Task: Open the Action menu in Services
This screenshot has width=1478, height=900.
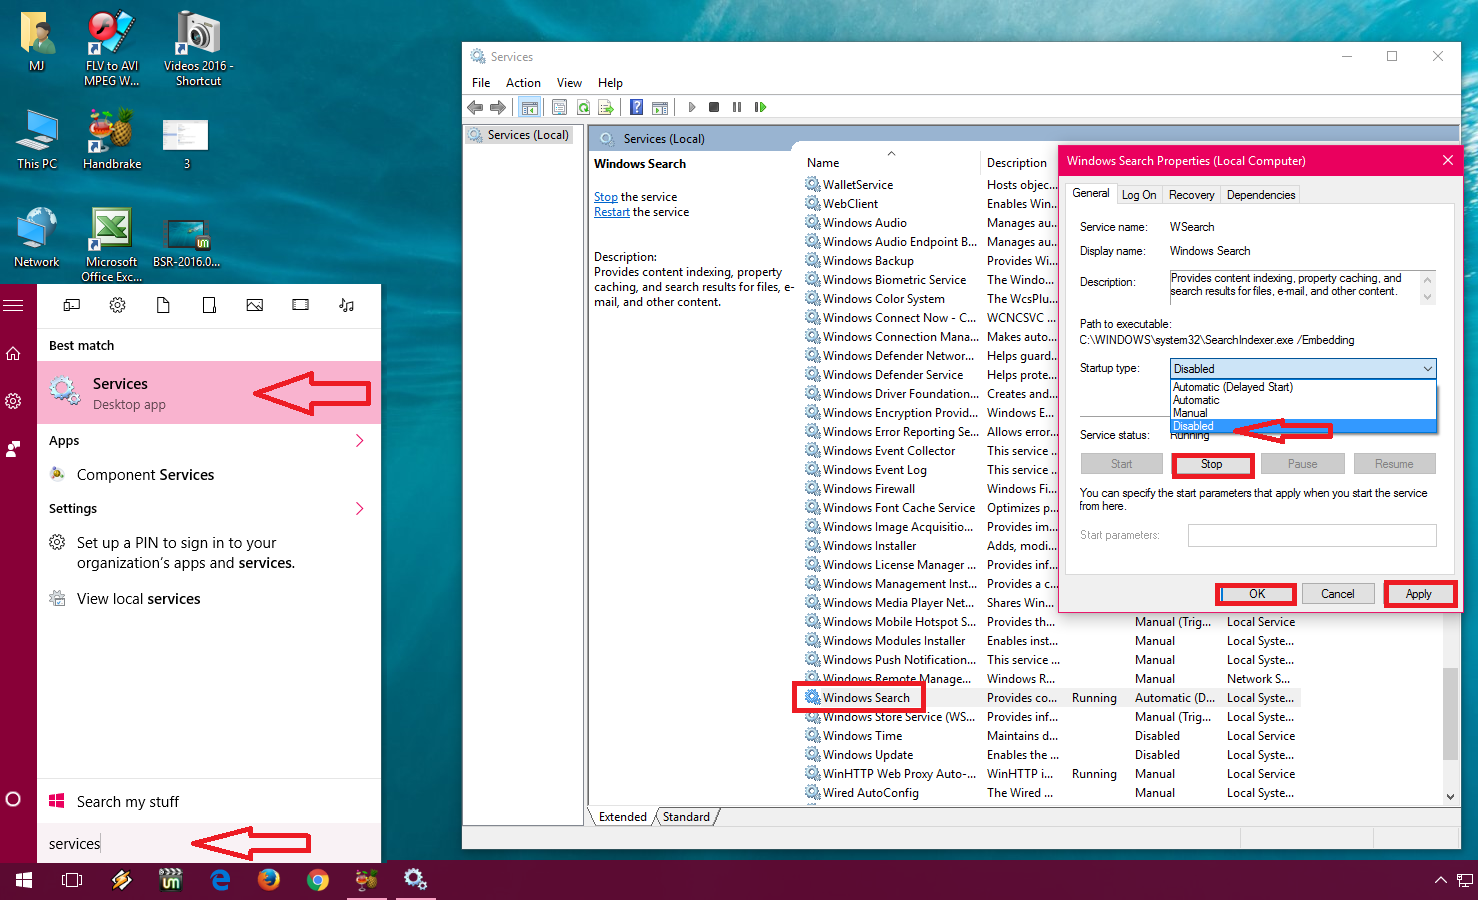Action: pyautogui.click(x=522, y=82)
